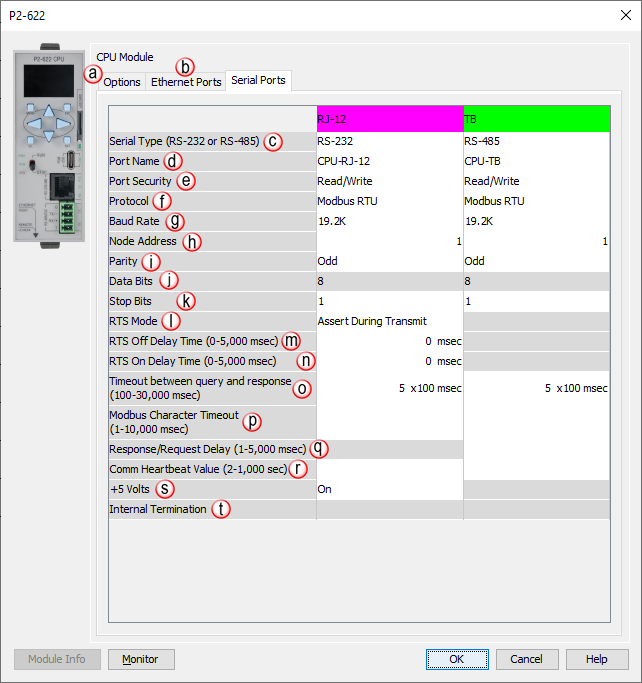Click circled marker t beside Internal Termination
This screenshot has height=683, width=642.
point(221,509)
